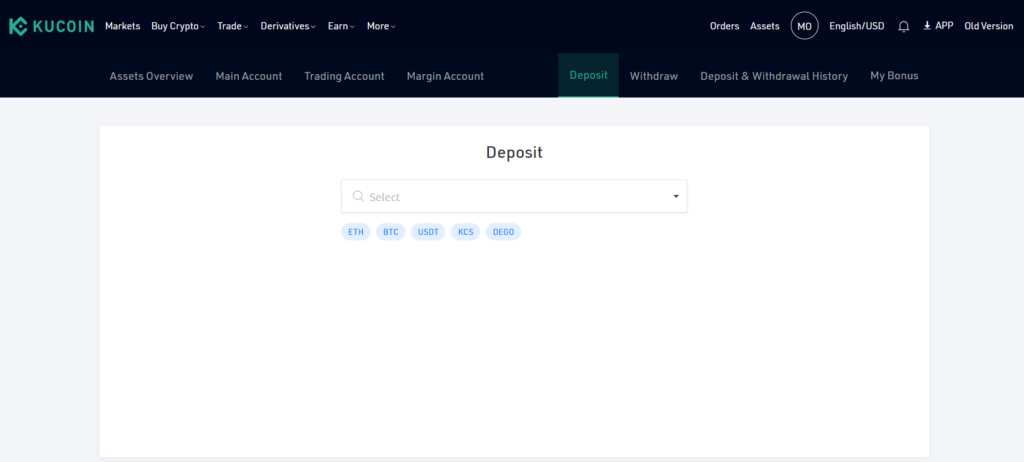The image size is (1024, 462).
Task: Go to Assets in top bar
Action: [x=765, y=26]
